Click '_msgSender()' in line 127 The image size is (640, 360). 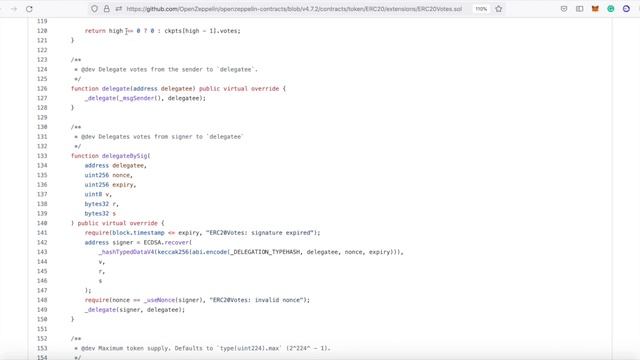pyautogui.click(x=140, y=98)
